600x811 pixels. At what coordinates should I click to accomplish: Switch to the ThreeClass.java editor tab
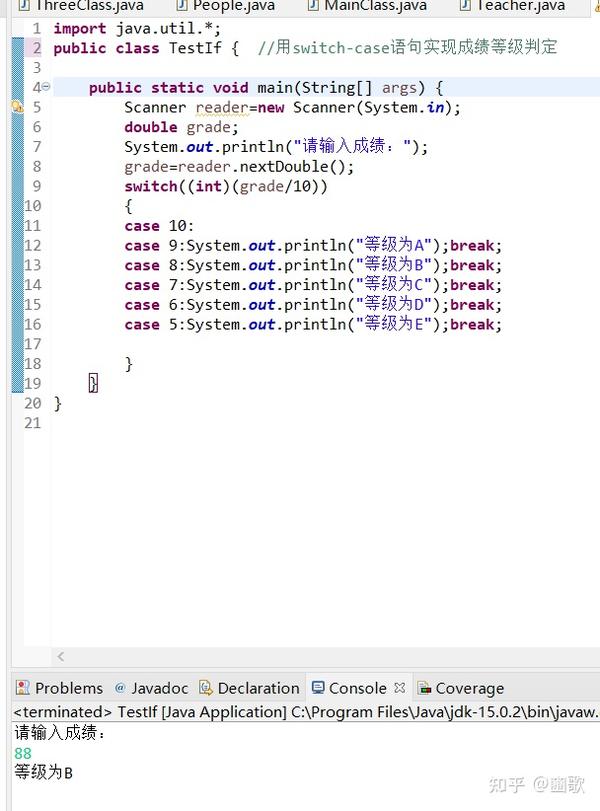coord(81,6)
